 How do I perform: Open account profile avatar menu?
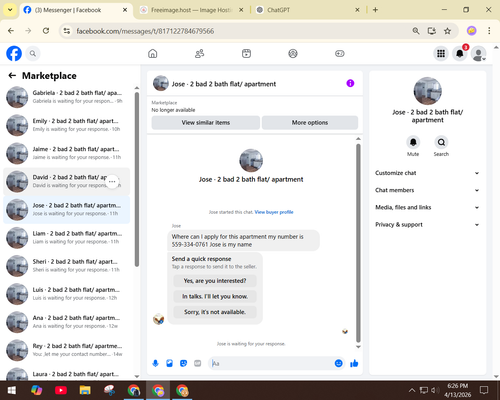tap(479, 54)
